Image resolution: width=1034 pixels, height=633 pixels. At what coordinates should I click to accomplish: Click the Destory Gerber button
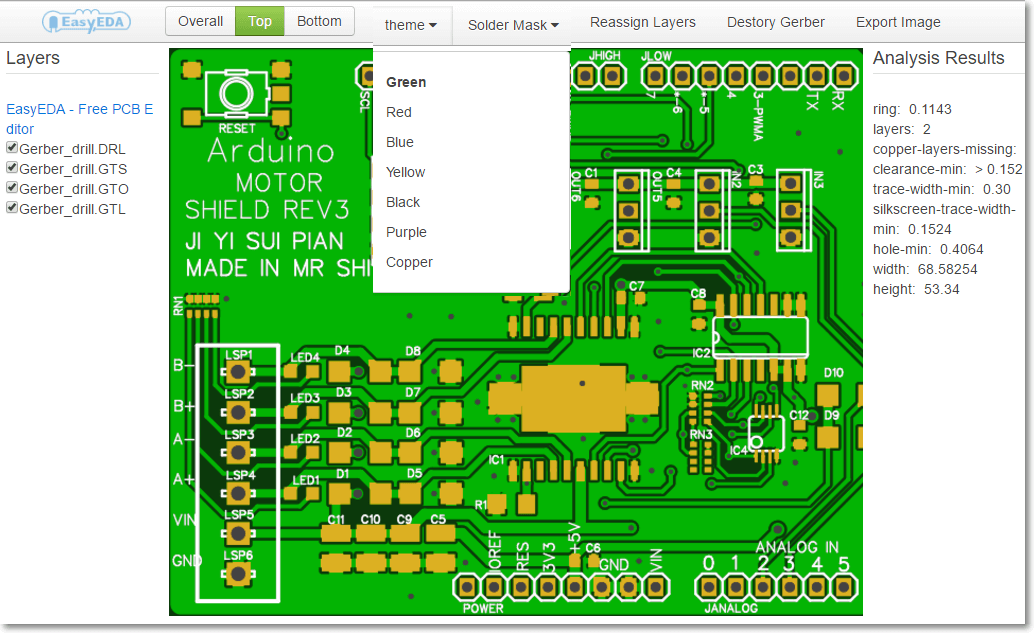(775, 20)
